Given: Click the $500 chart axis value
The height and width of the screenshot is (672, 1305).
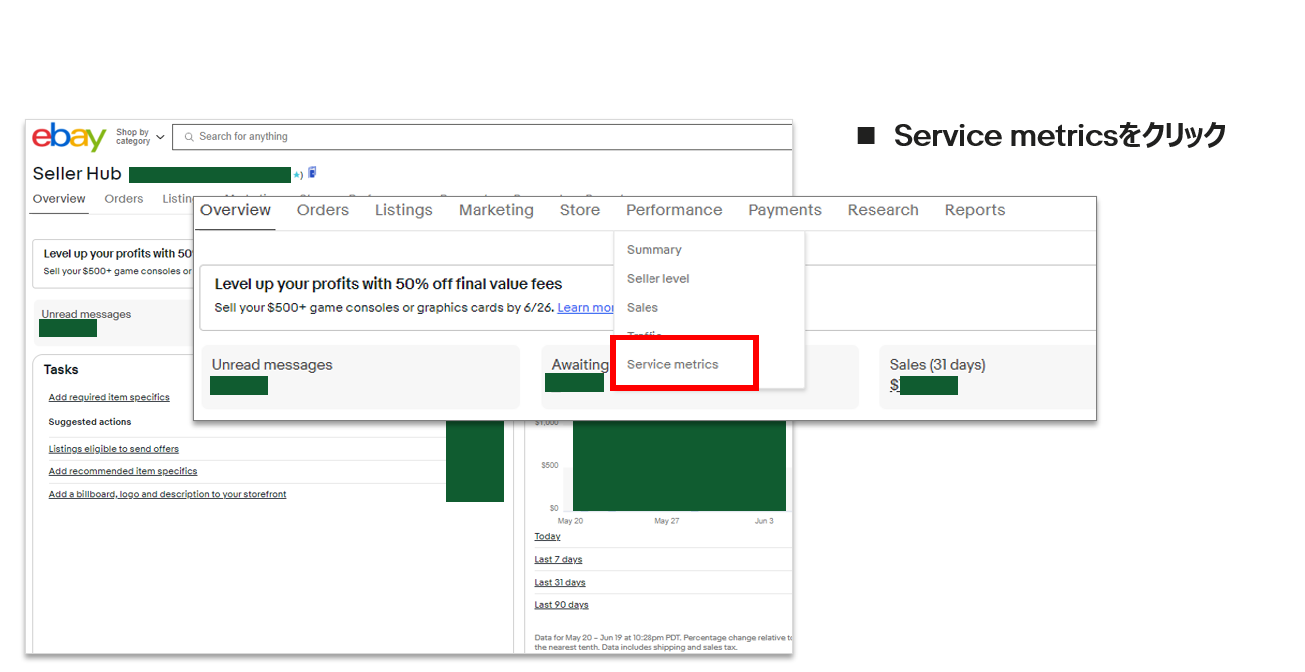Looking at the screenshot, I should 550,465.
